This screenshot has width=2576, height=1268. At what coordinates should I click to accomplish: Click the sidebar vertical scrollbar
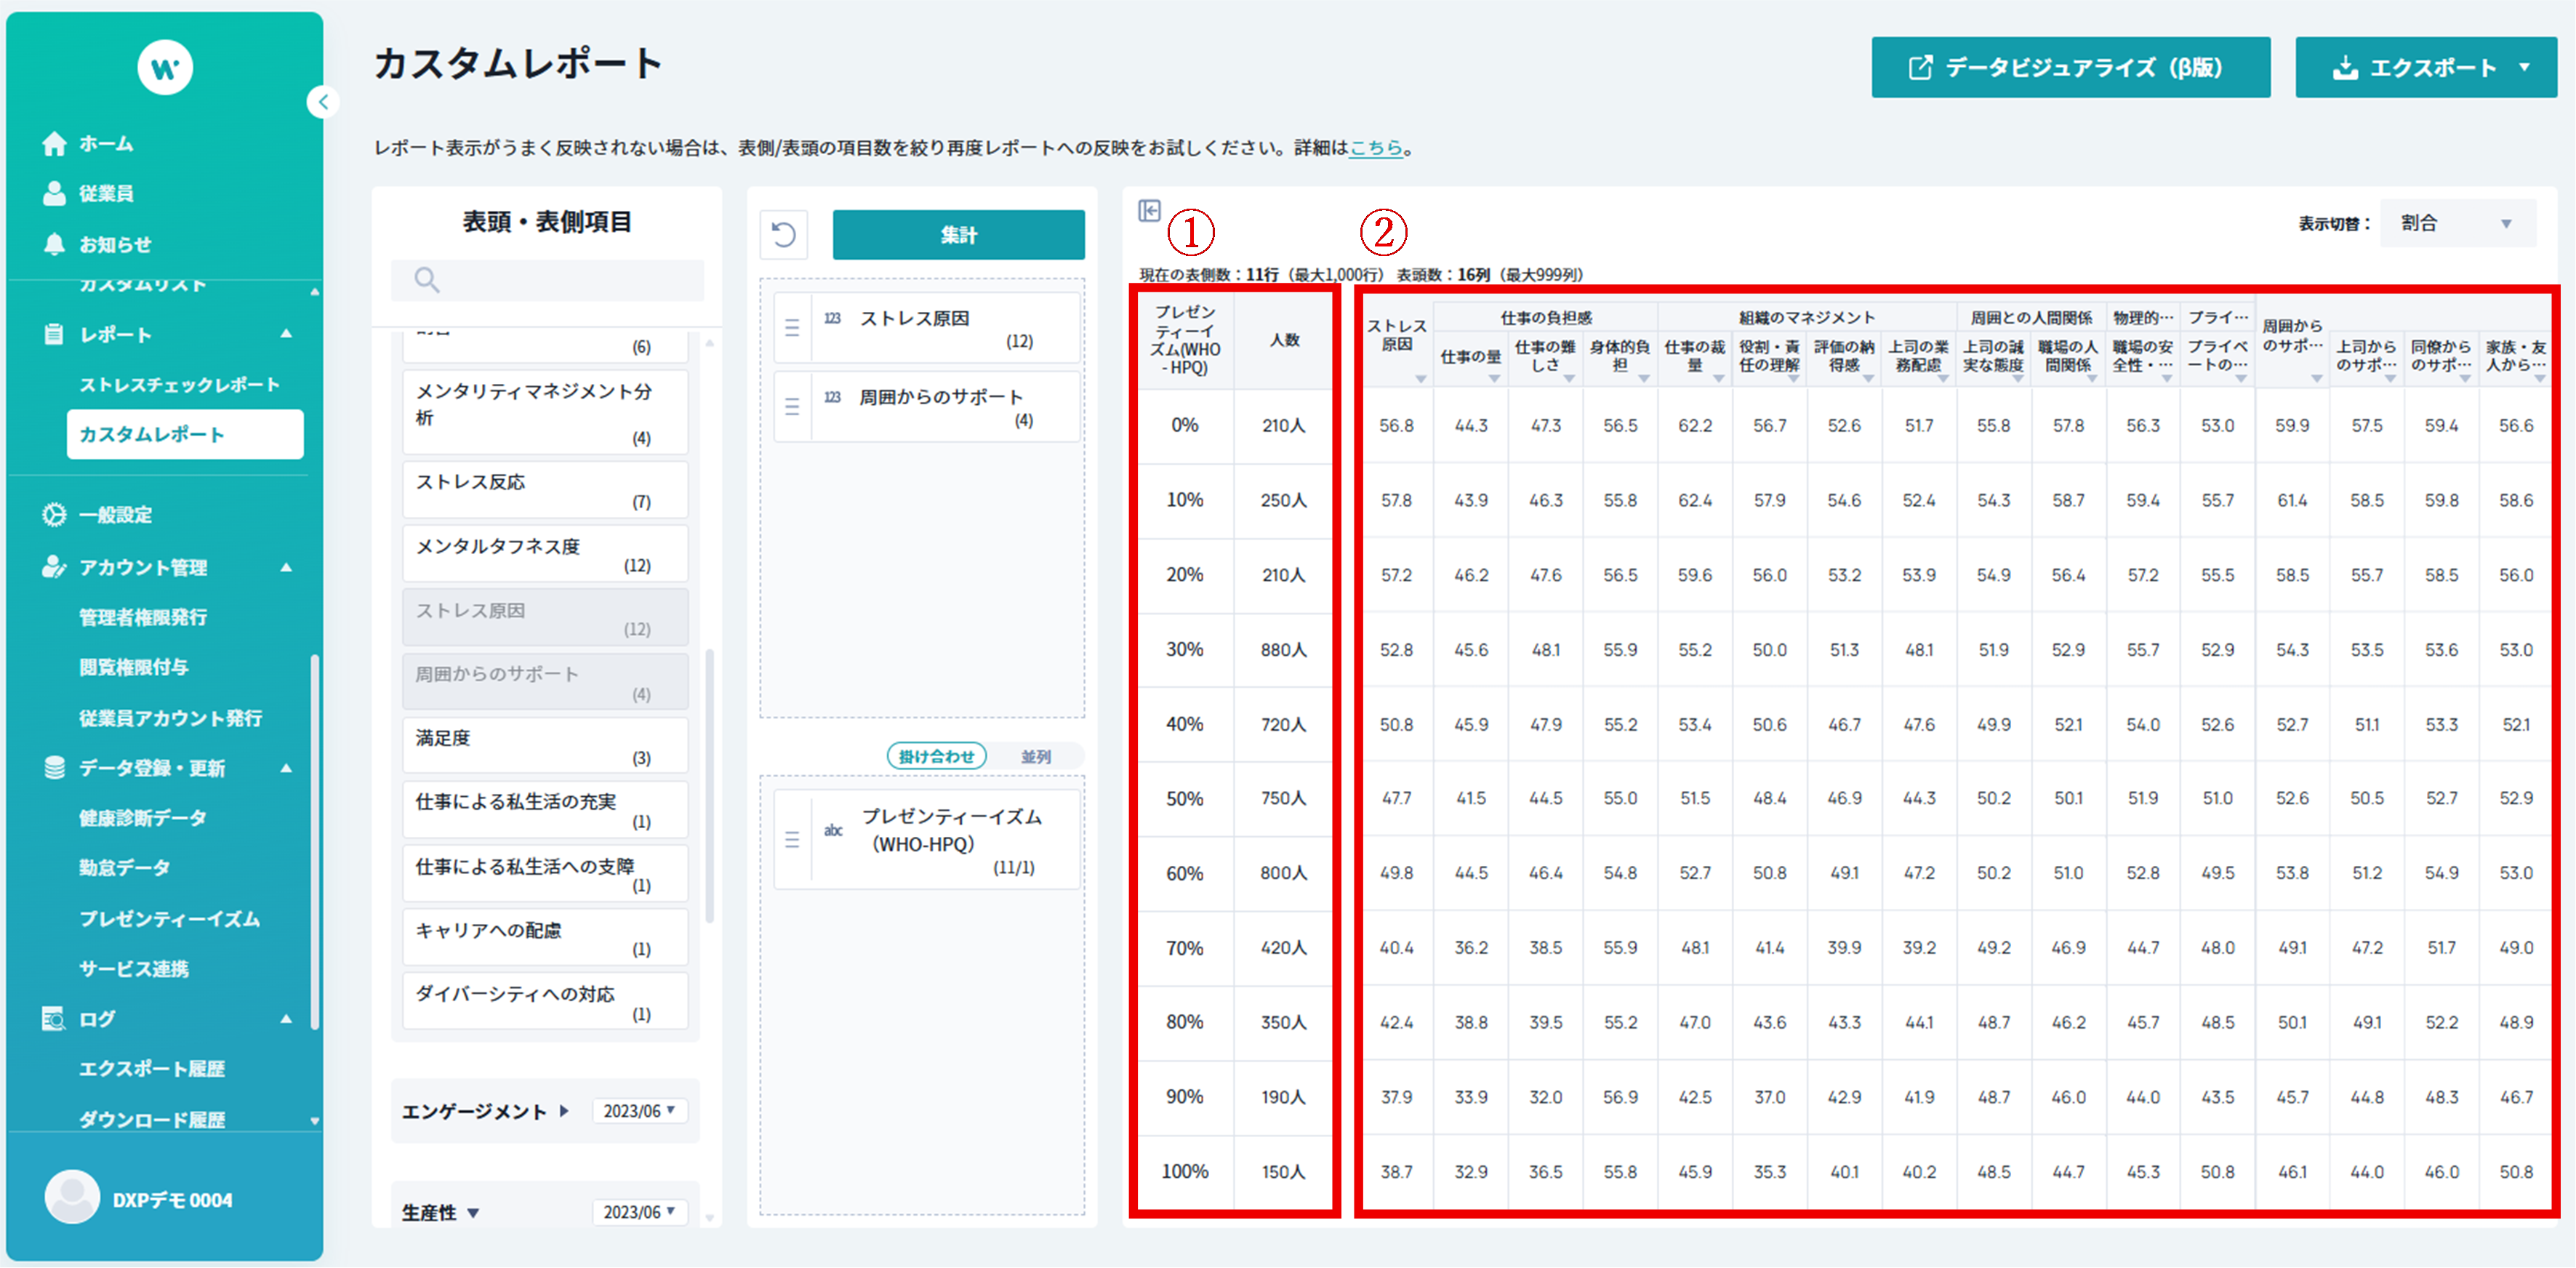point(315,842)
